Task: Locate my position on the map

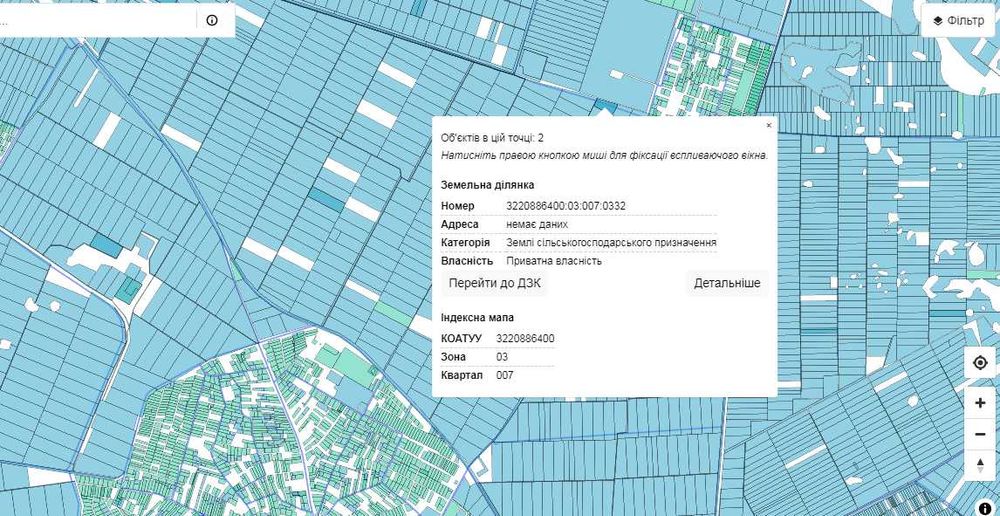Action: point(980,363)
